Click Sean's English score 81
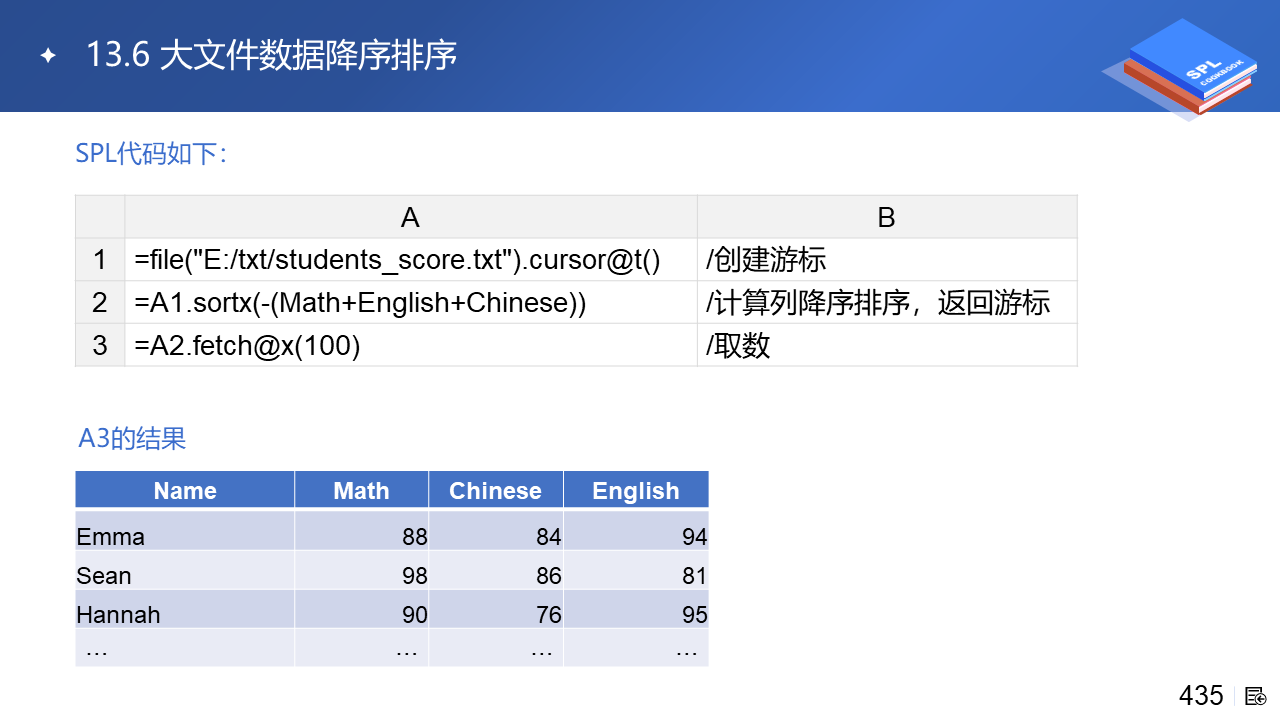Image resolution: width=1280 pixels, height=720 pixels. (x=635, y=570)
